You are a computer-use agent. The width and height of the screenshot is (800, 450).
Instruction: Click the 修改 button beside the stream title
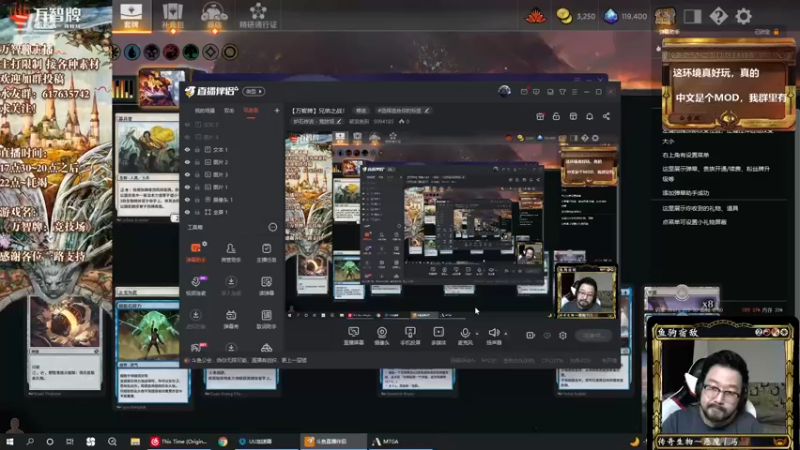click(x=361, y=110)
